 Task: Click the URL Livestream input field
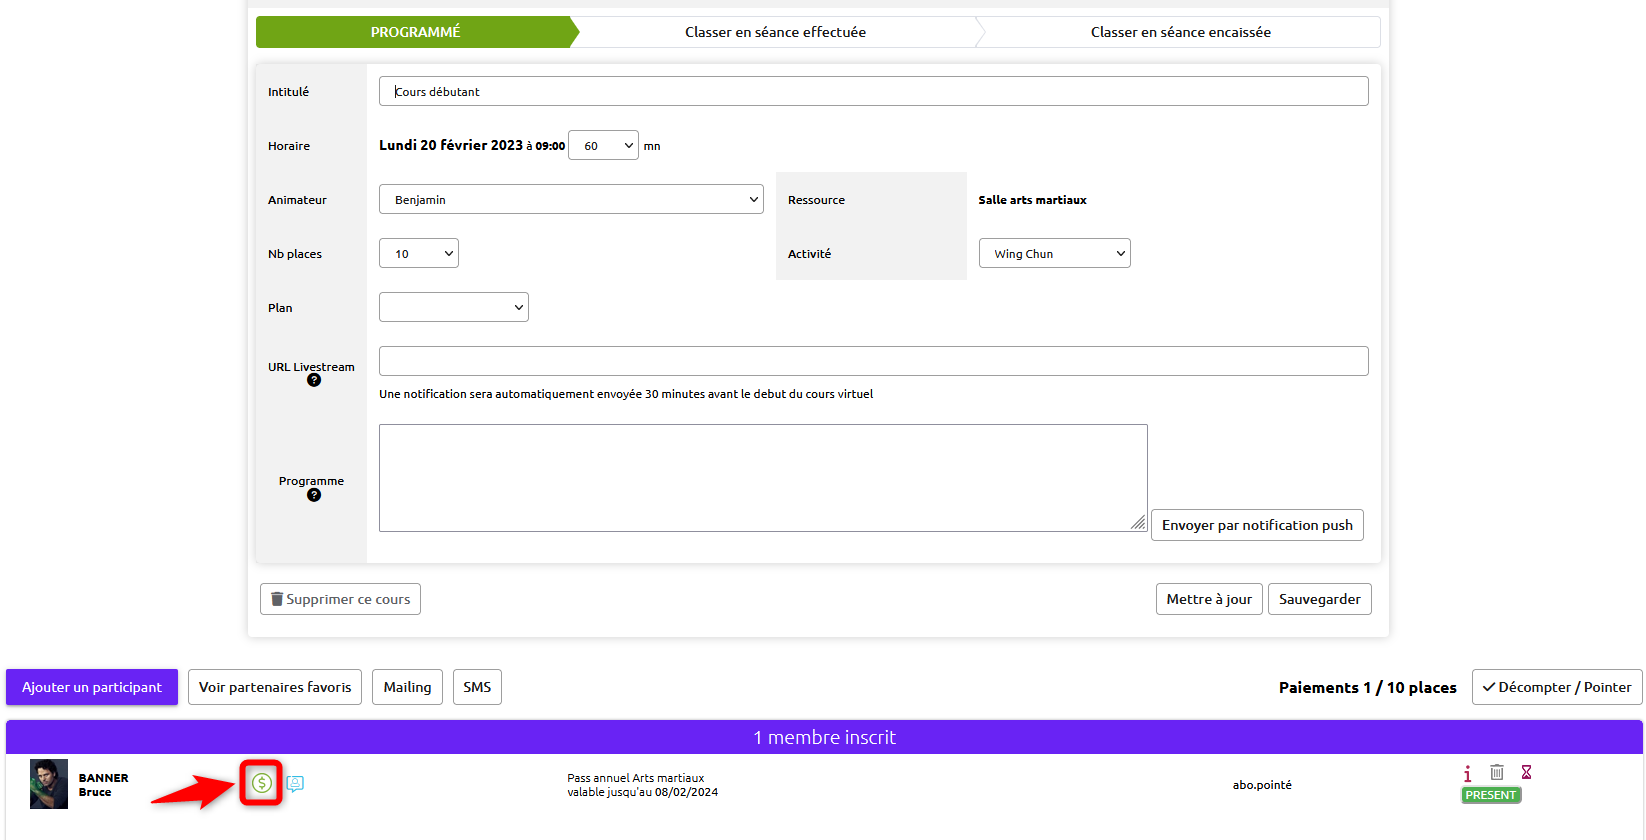[874, 361]
